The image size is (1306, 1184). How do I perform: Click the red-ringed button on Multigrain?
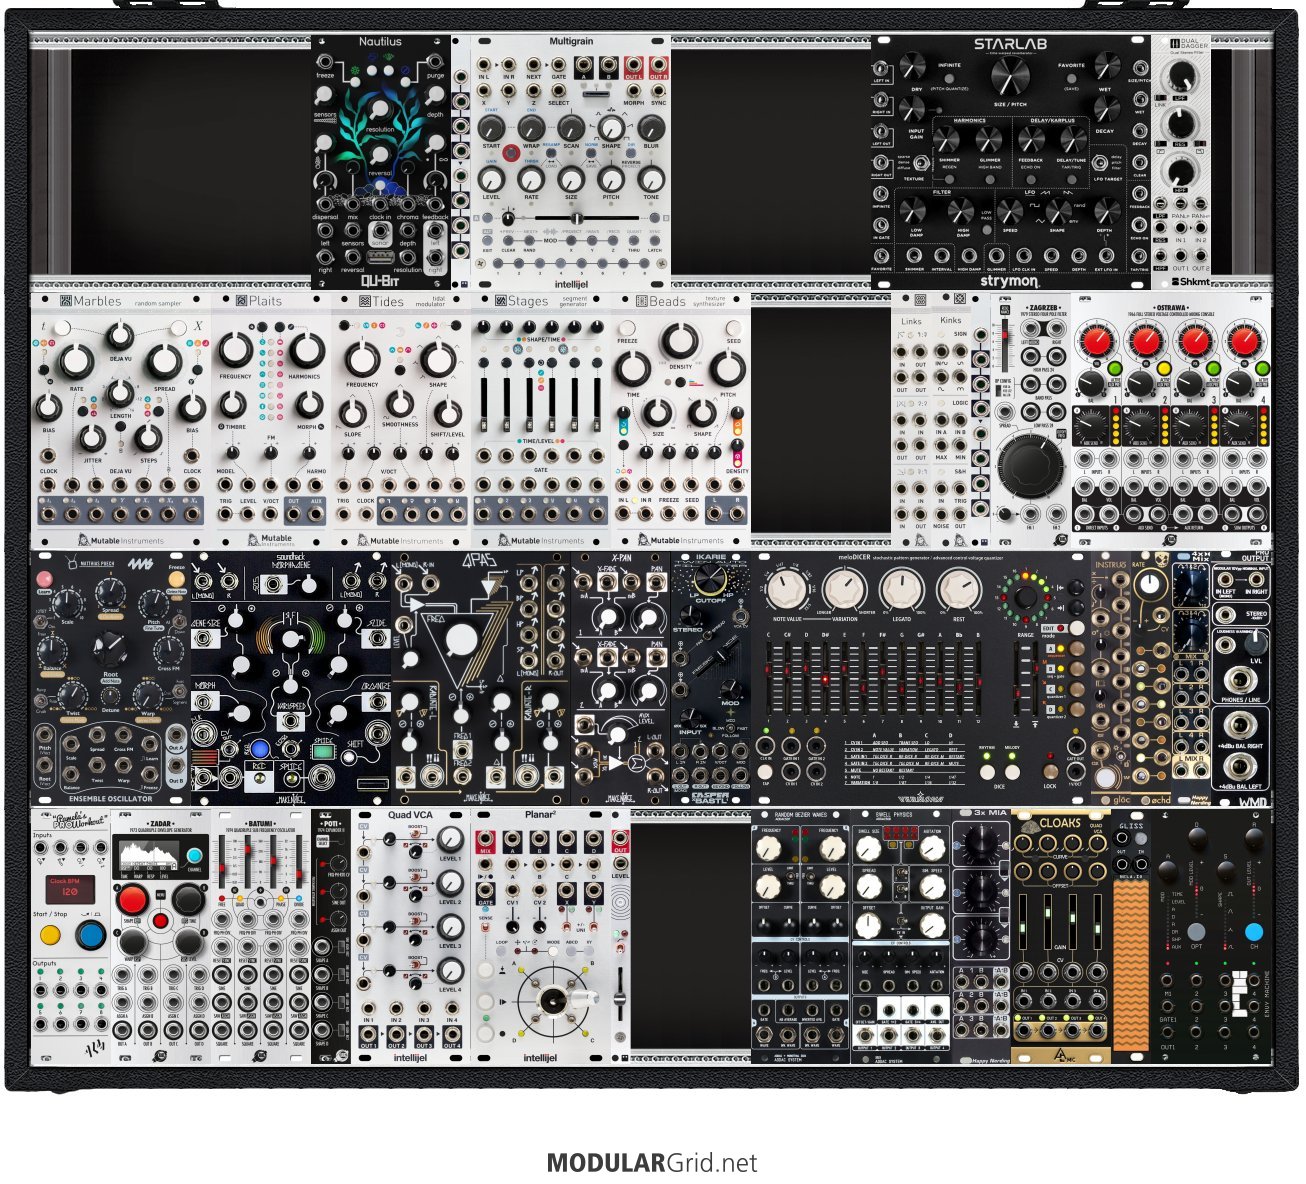point(511,154)
